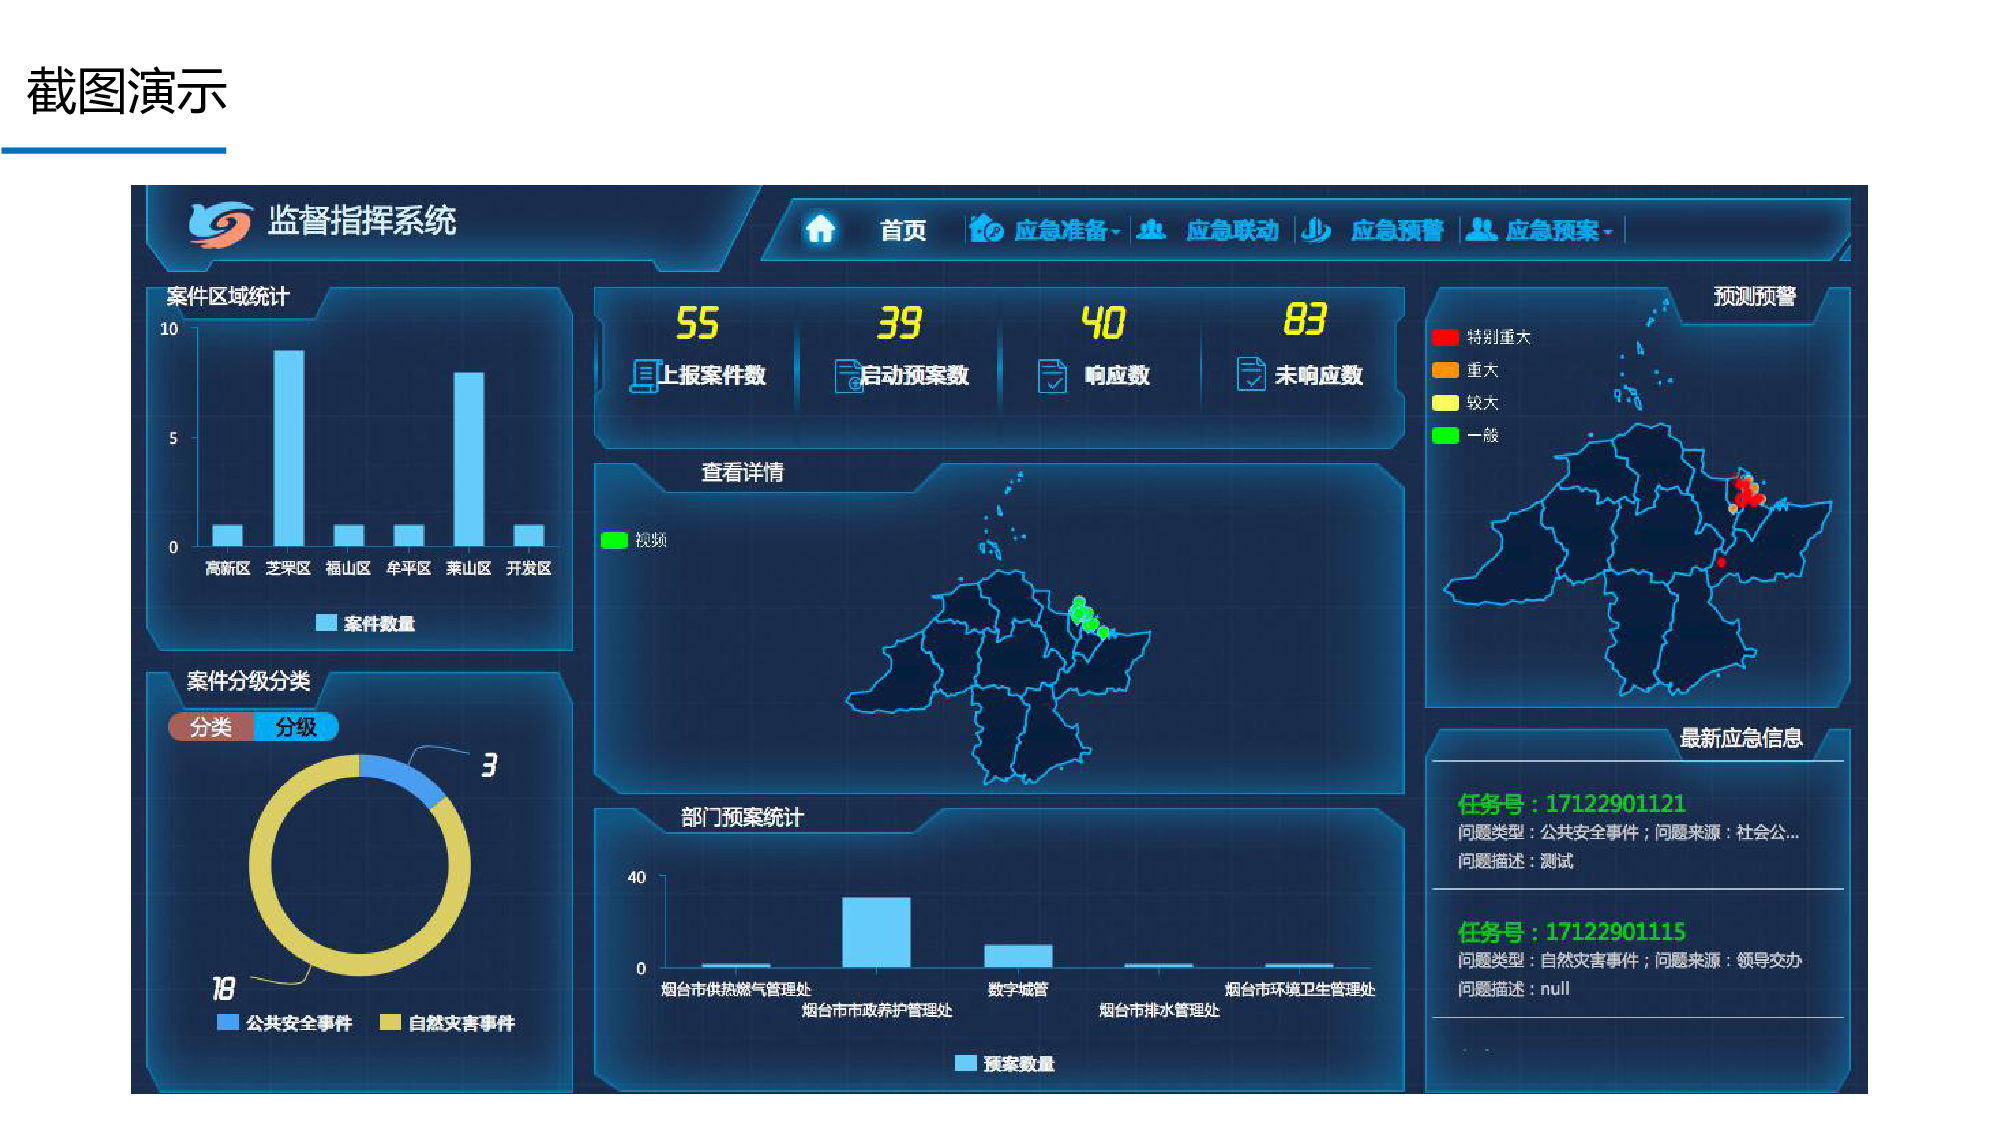Open the 首页 menu item

[x=902, y=230]
